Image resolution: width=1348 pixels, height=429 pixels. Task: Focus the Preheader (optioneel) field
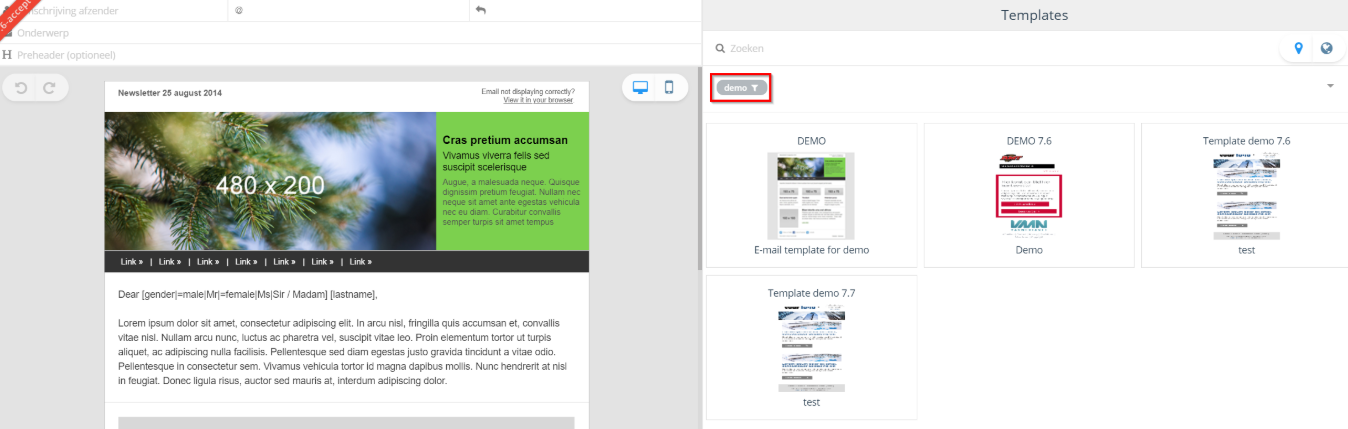pos(350,54)
